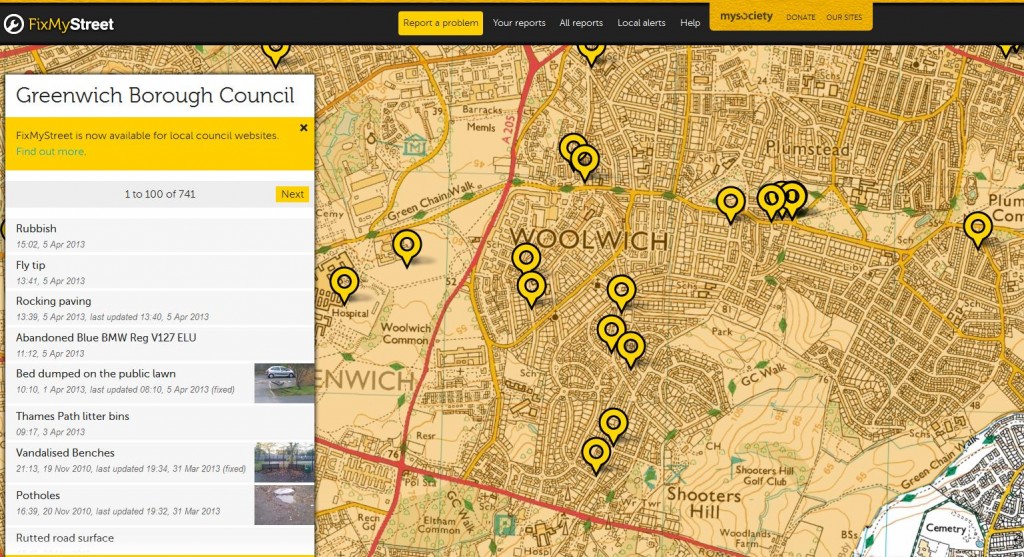The width and height of the screenshot is (1024, 557).
Task: Go to Next page of reports
Action: pos(292,194)
